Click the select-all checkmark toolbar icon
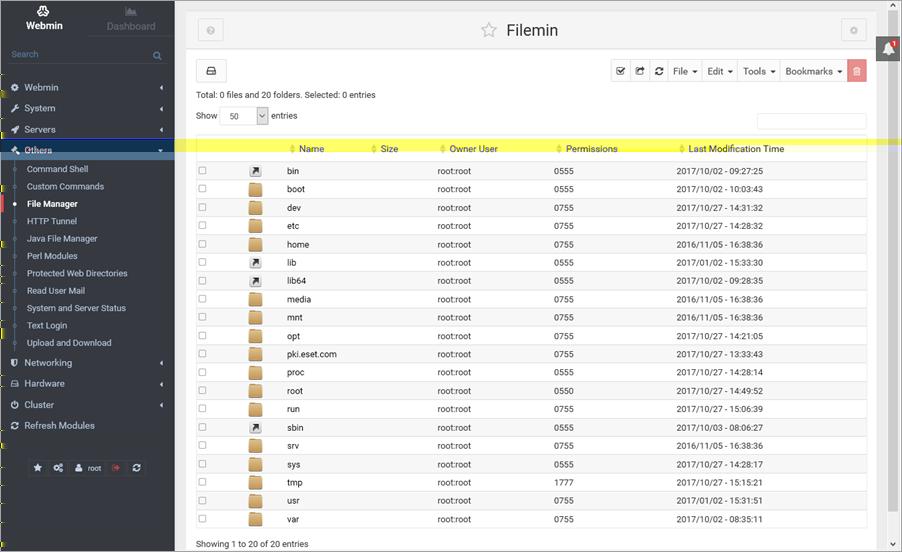 pos(620,71)
